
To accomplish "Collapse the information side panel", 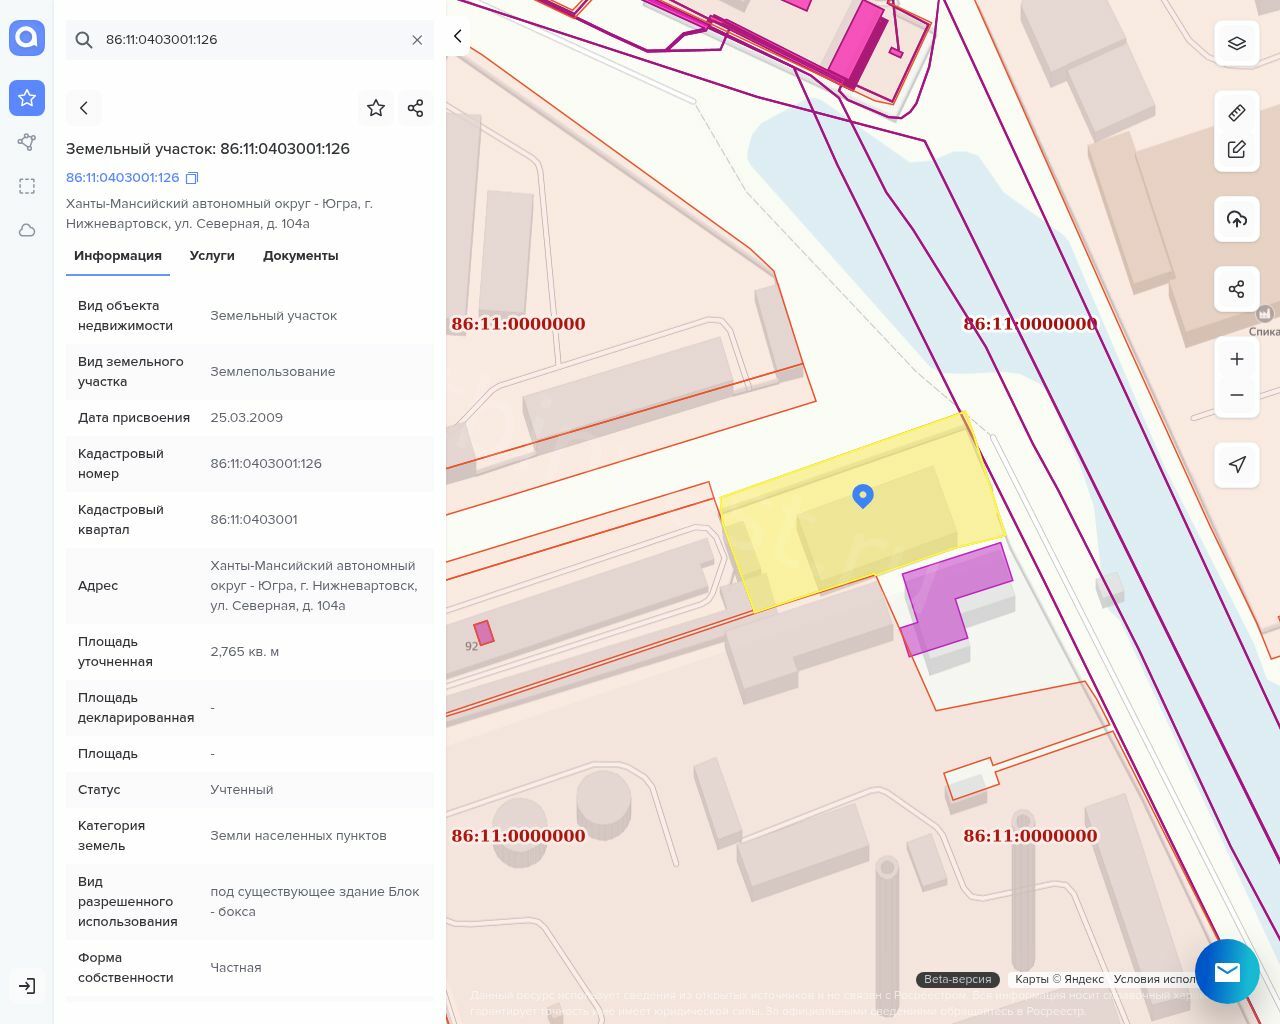I will click(458, 36).
